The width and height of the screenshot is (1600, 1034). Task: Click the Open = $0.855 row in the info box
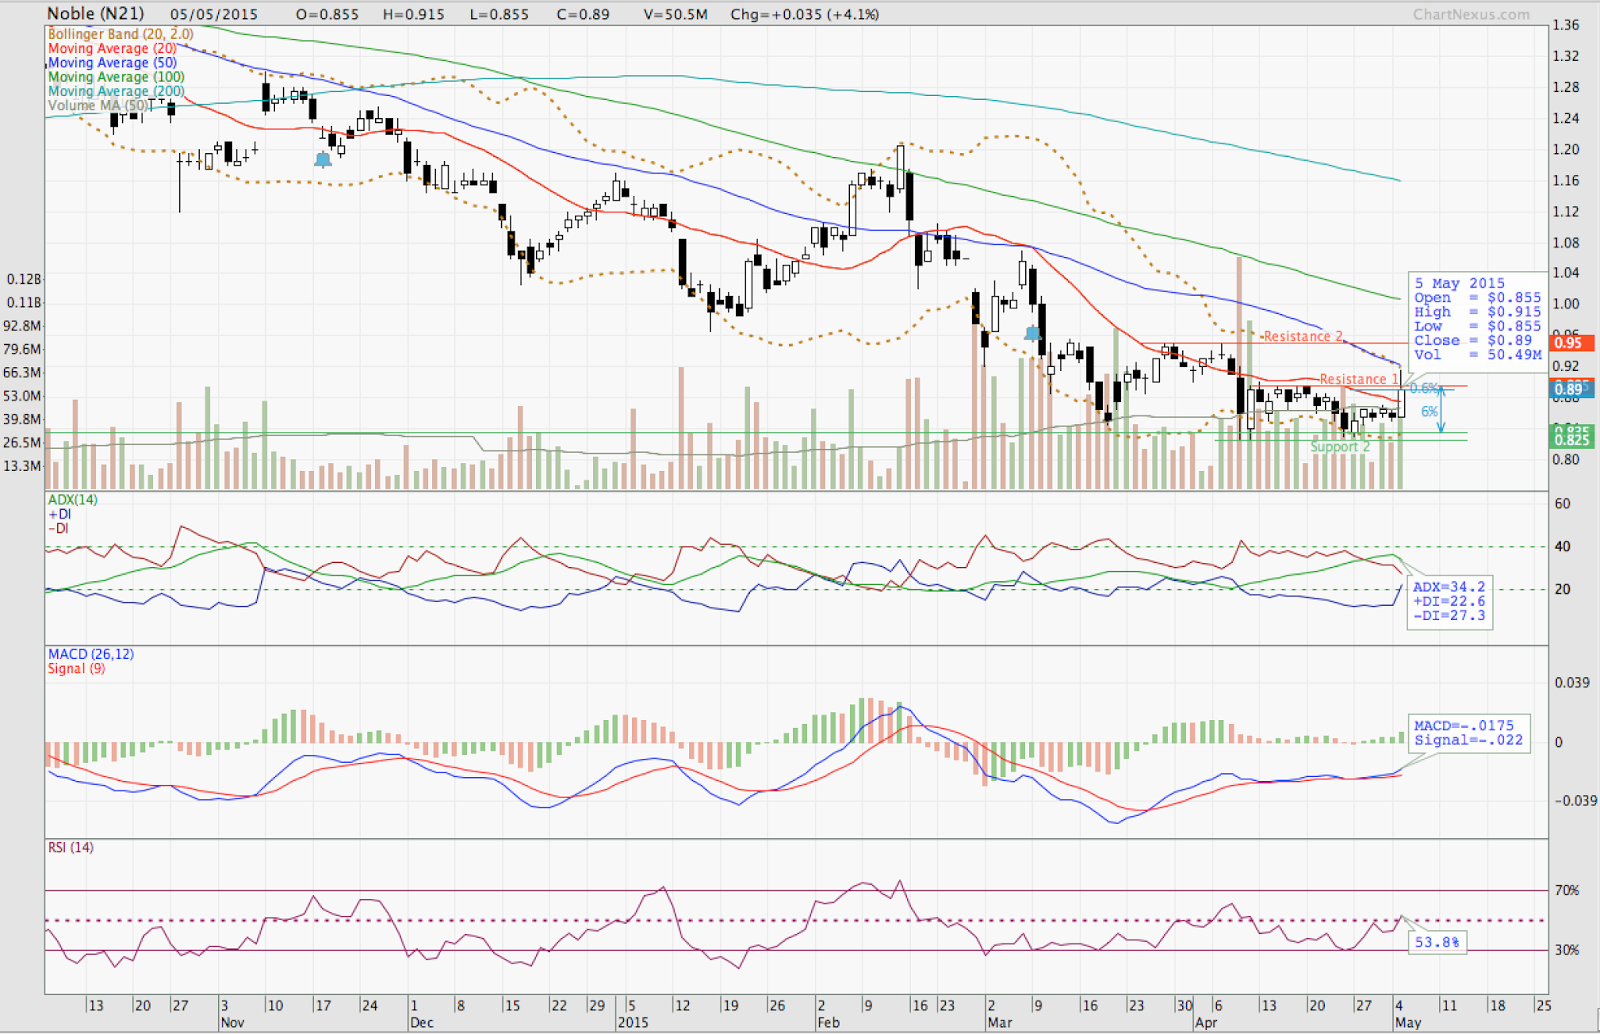(1477, 297)
